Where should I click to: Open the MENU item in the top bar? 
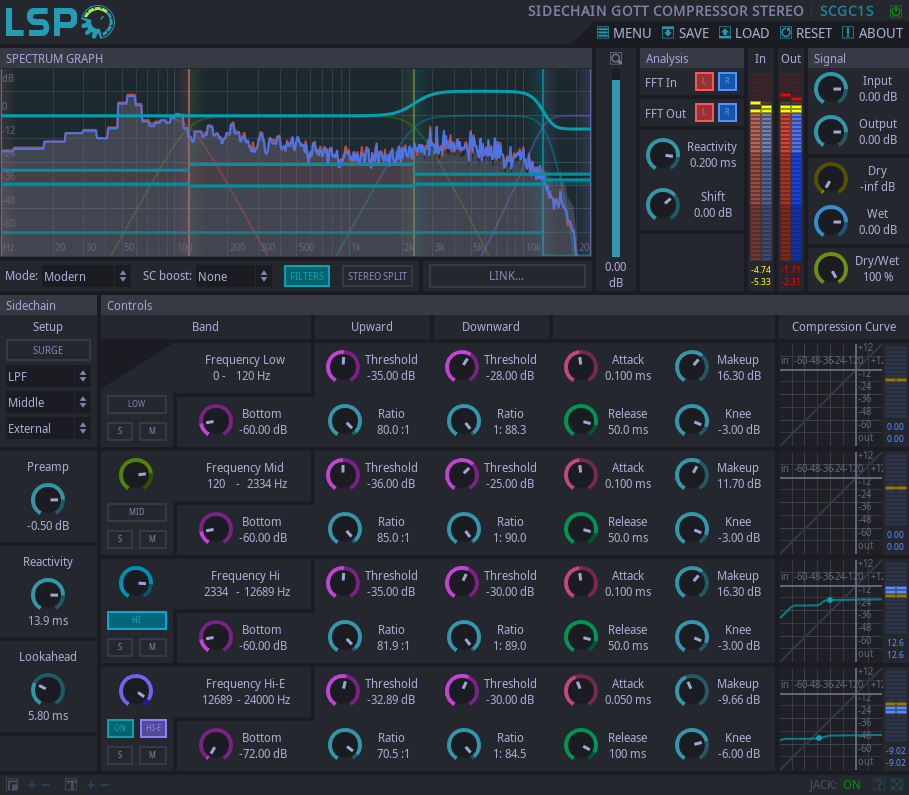pos(624,33)
